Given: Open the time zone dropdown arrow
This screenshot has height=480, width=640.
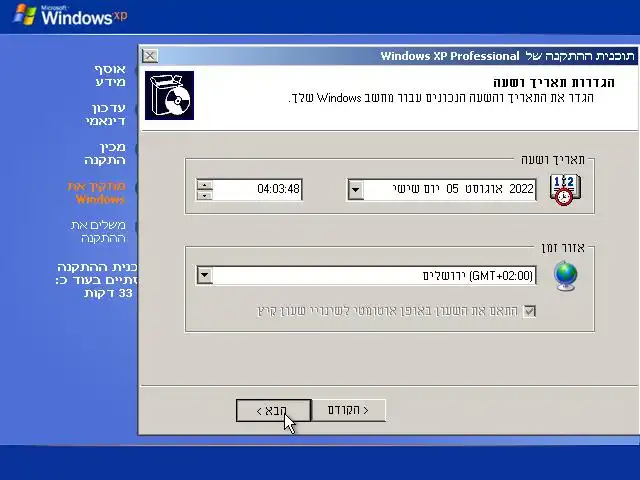Looking at the screenshot, I should pos(204,276).
